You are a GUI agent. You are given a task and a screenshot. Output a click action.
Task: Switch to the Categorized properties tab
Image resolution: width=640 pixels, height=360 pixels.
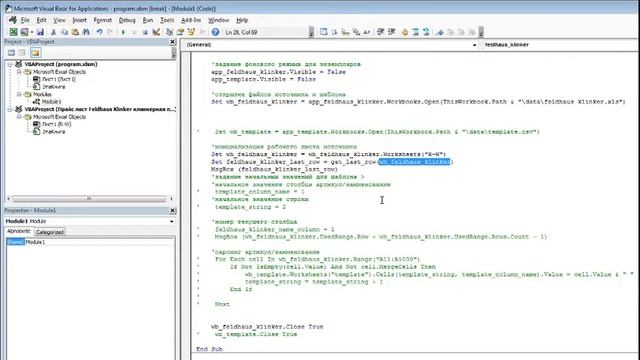[49, 232]
